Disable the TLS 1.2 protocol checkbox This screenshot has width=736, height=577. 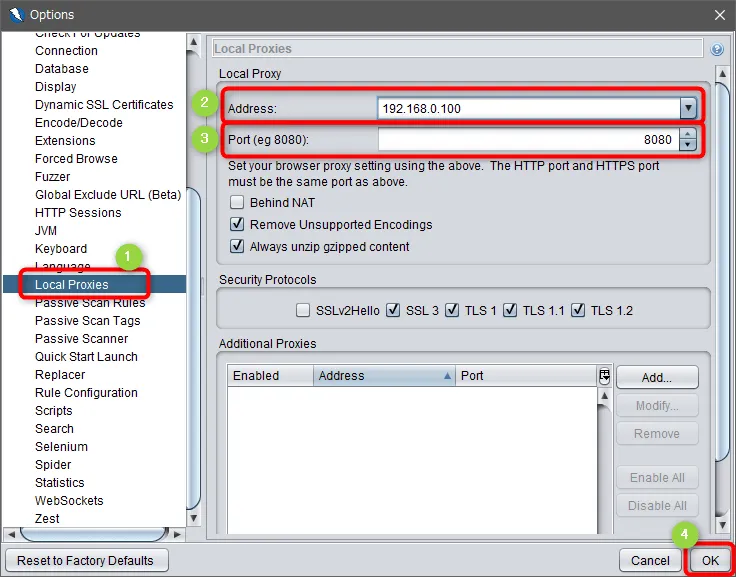click(577, 311)
